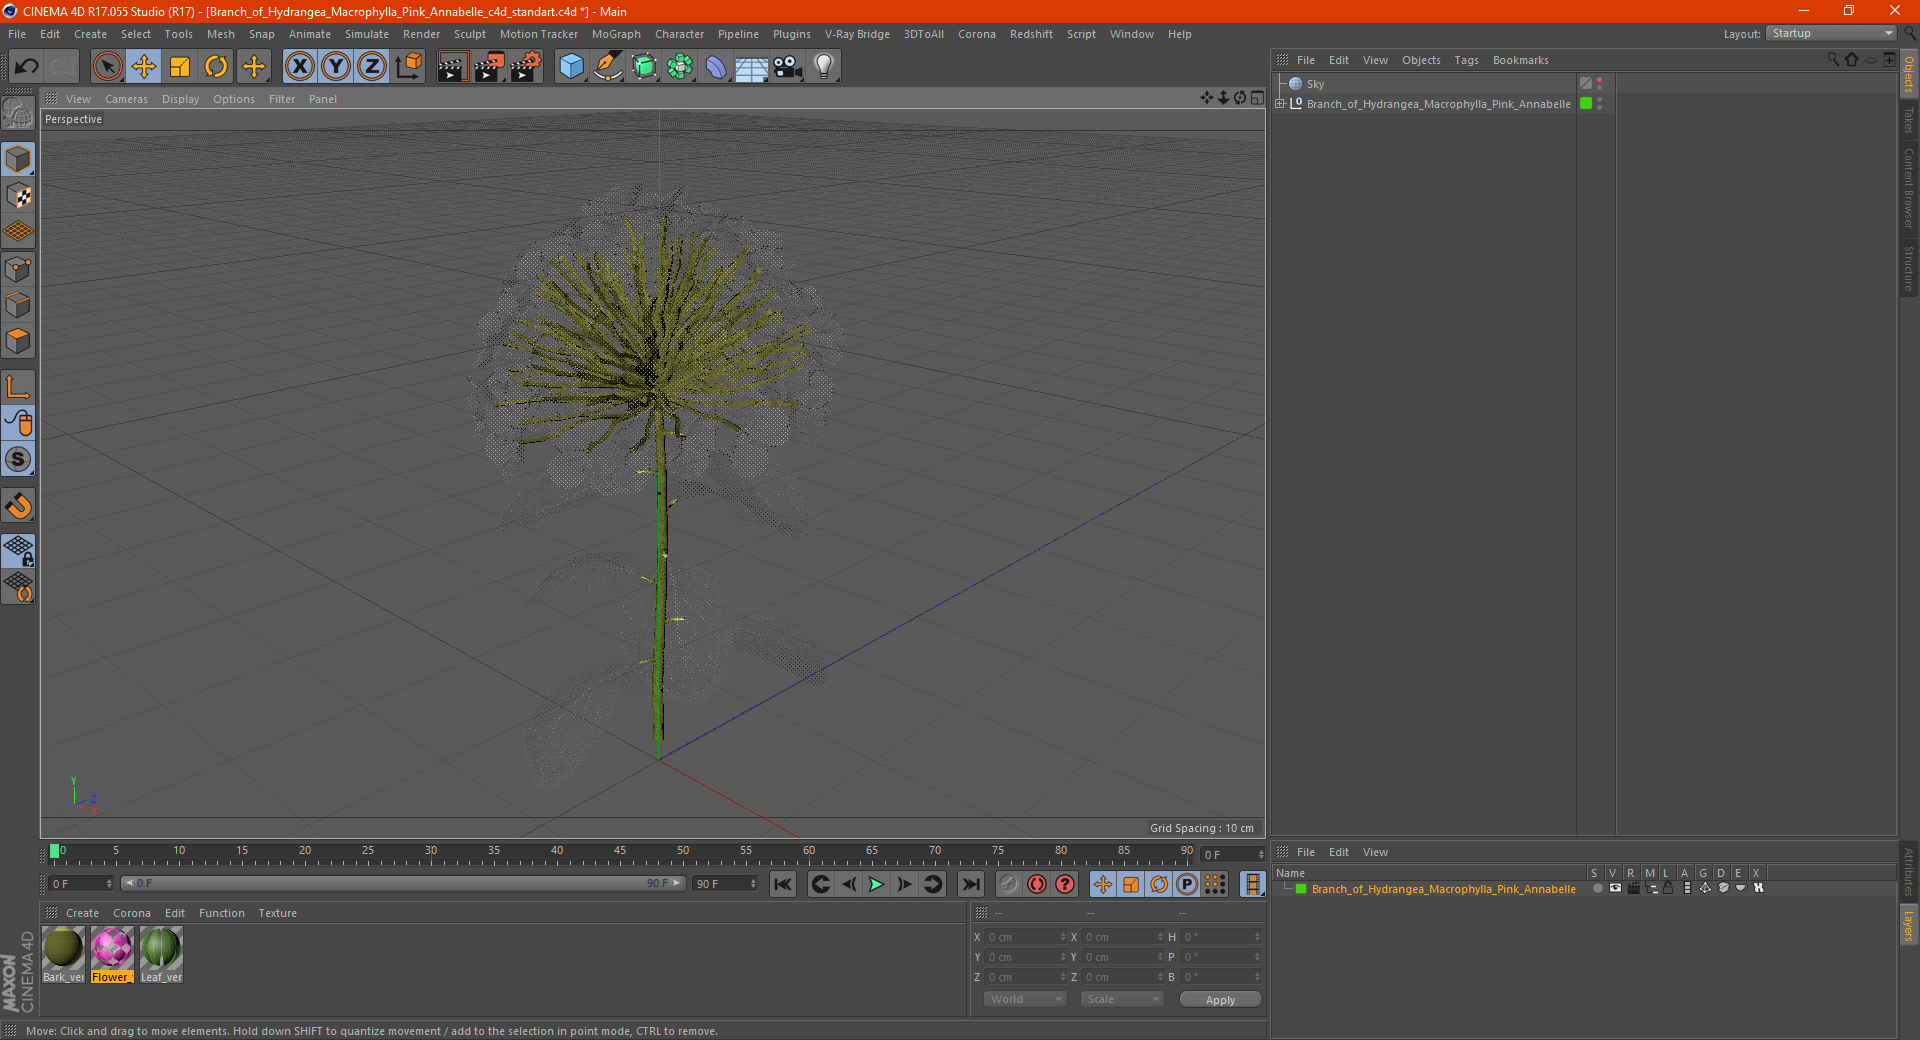Toggle Autokeying button
The width and height of the screenshot is (1920, 1040).
click(x=1037, y=884)
